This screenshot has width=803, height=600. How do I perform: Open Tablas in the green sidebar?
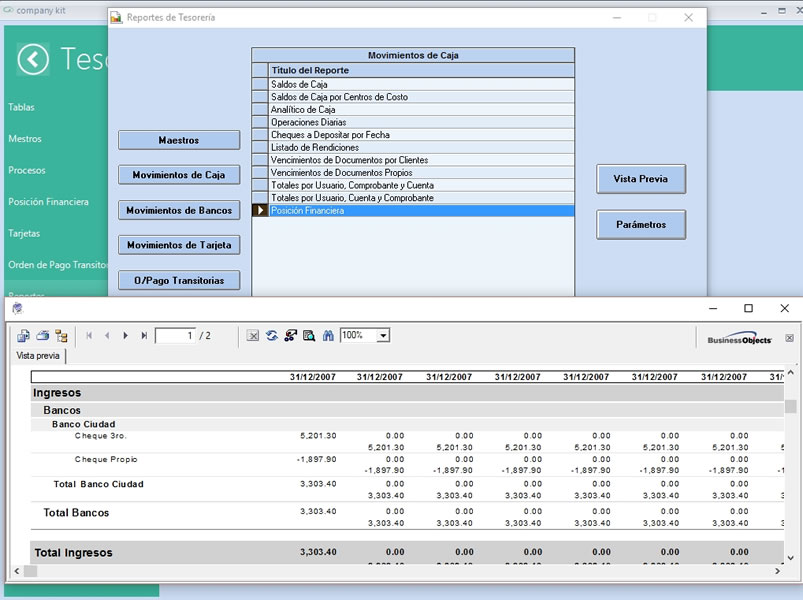coord(22,108)
